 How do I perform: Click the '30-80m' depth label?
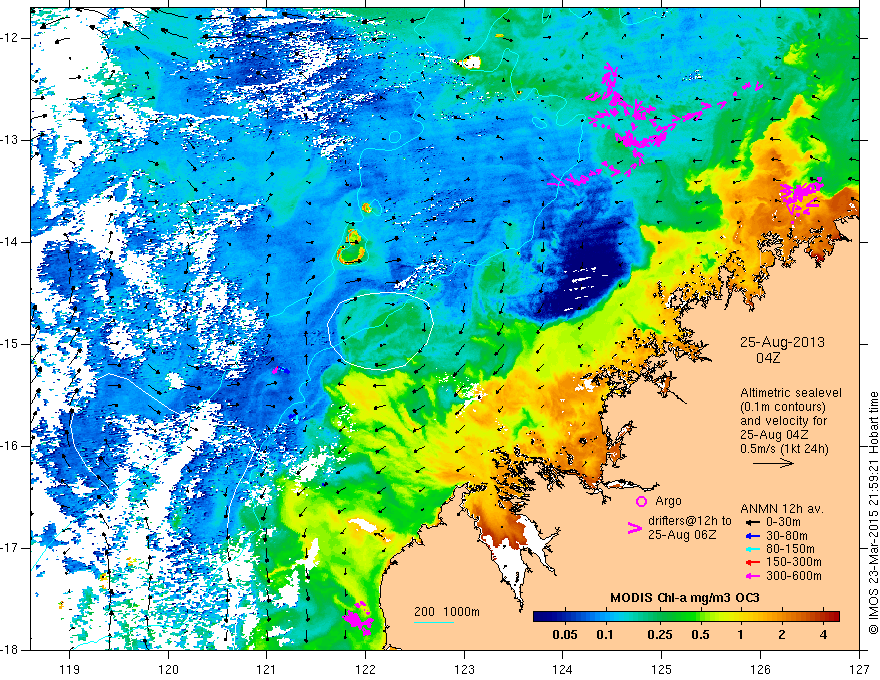pyautogui.click(x=787, y=536)
